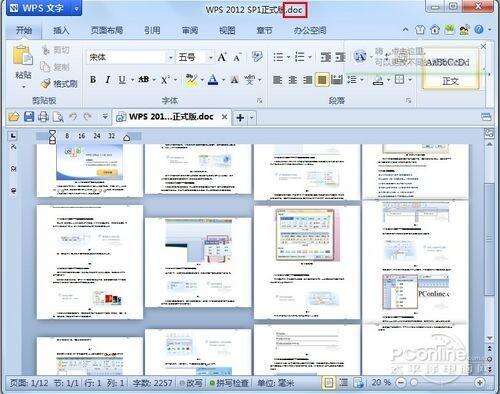500x394 pixels.
Task: Expand quick access toolbar dropdown
Action: point(105,117)
